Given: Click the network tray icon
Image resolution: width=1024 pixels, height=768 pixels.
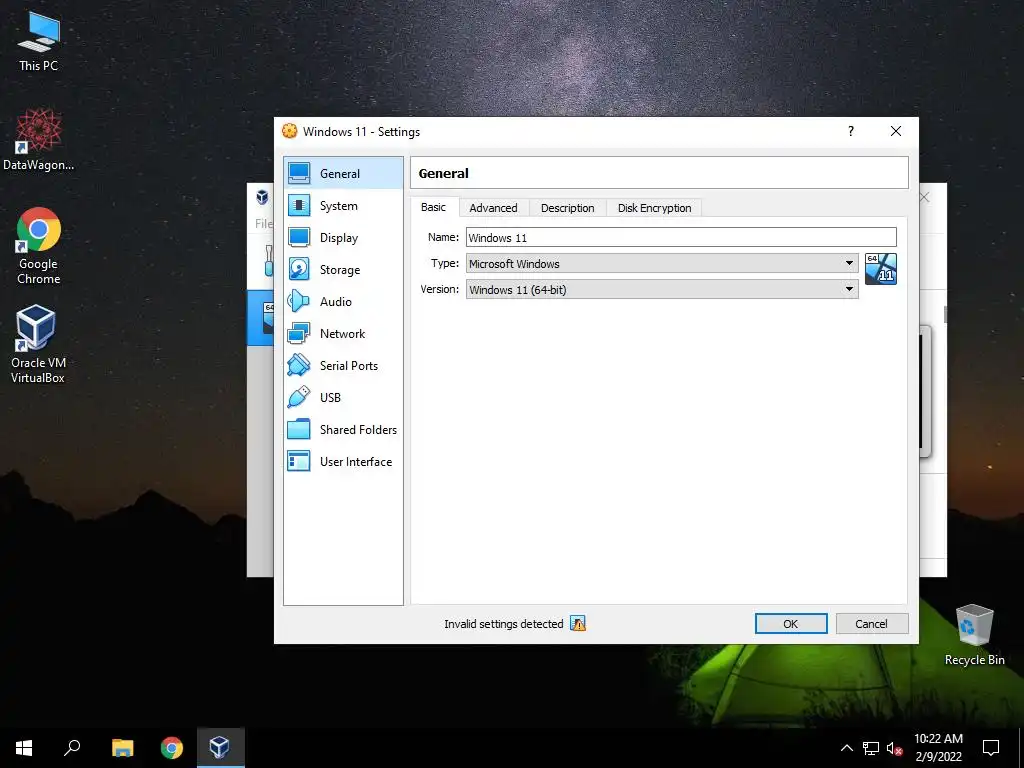Looking at the screenshot, I should click(871, 748).
